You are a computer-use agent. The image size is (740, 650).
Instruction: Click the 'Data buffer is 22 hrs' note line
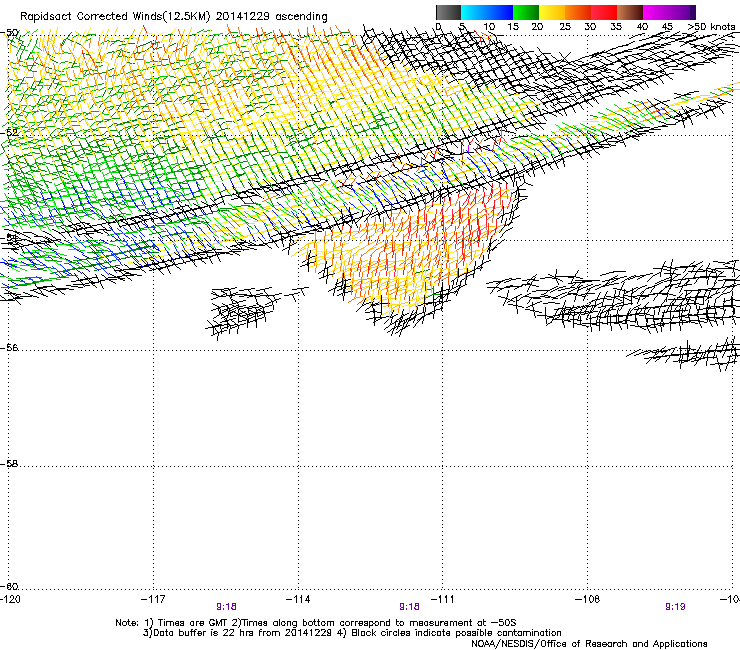point(352,633)
